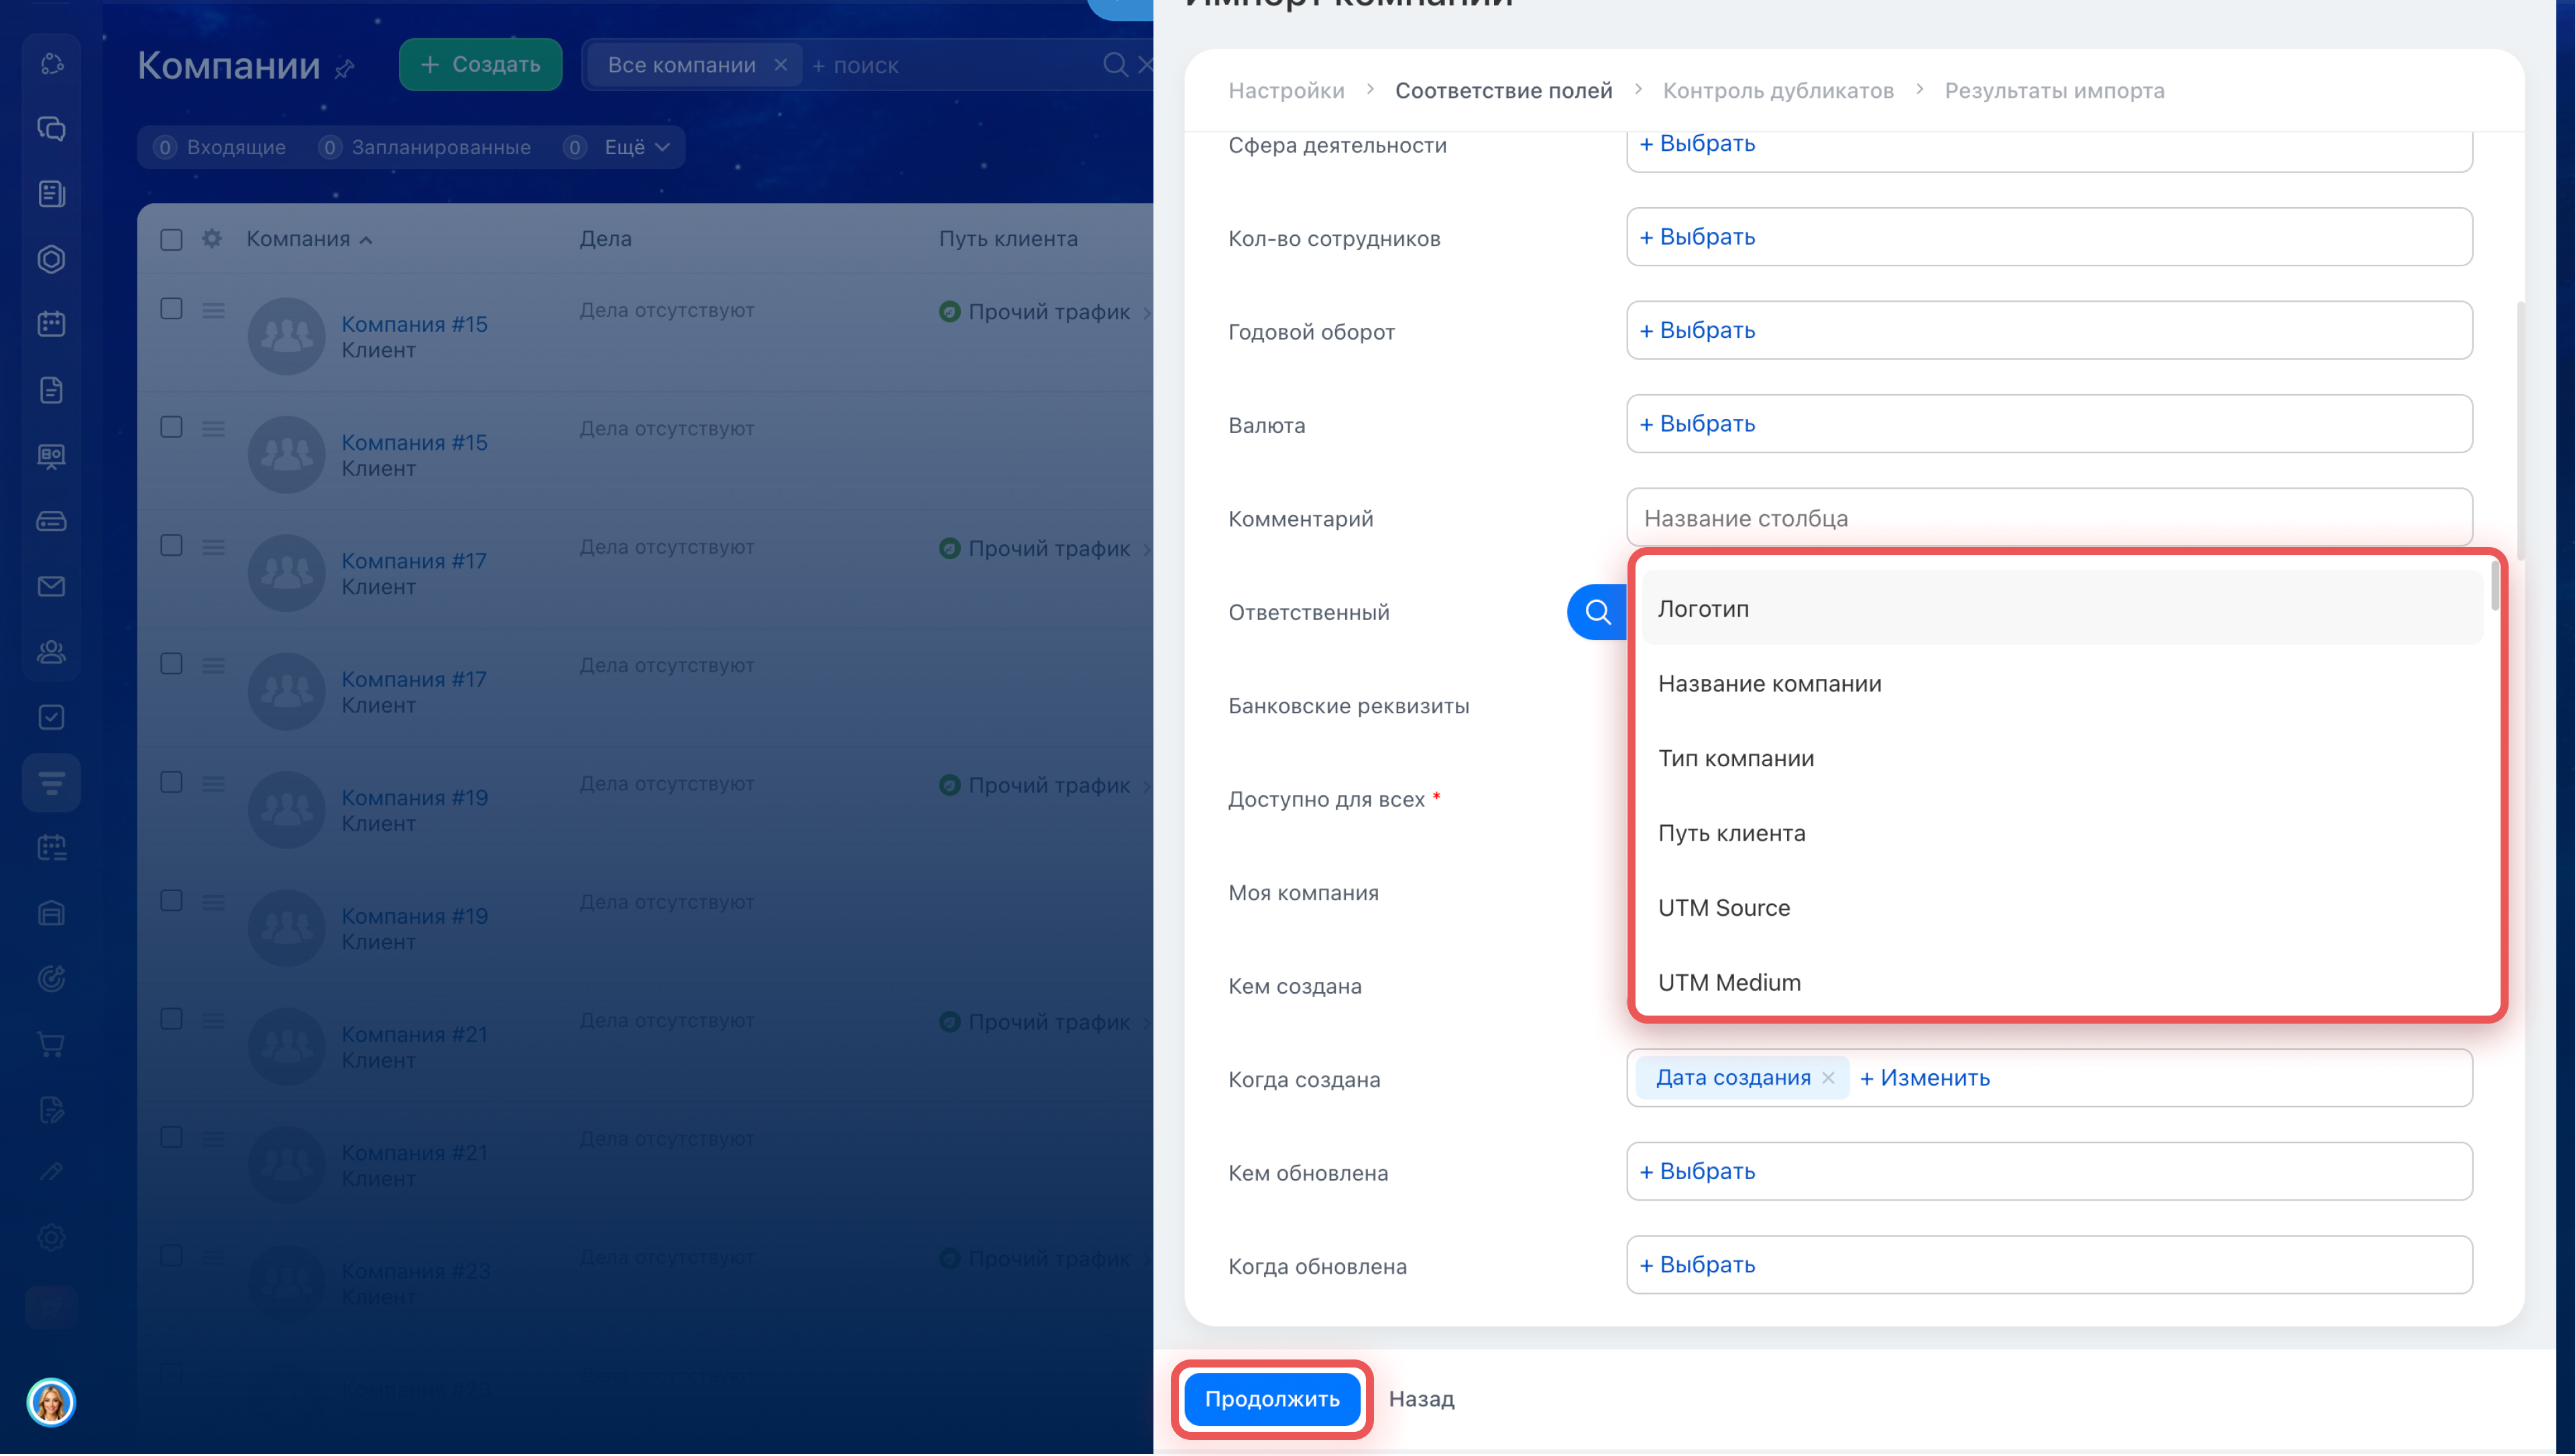Viewport: 2575px width, 1456px height.
Task: Open the chat messages sidebar icon
Action: [51, 129]
